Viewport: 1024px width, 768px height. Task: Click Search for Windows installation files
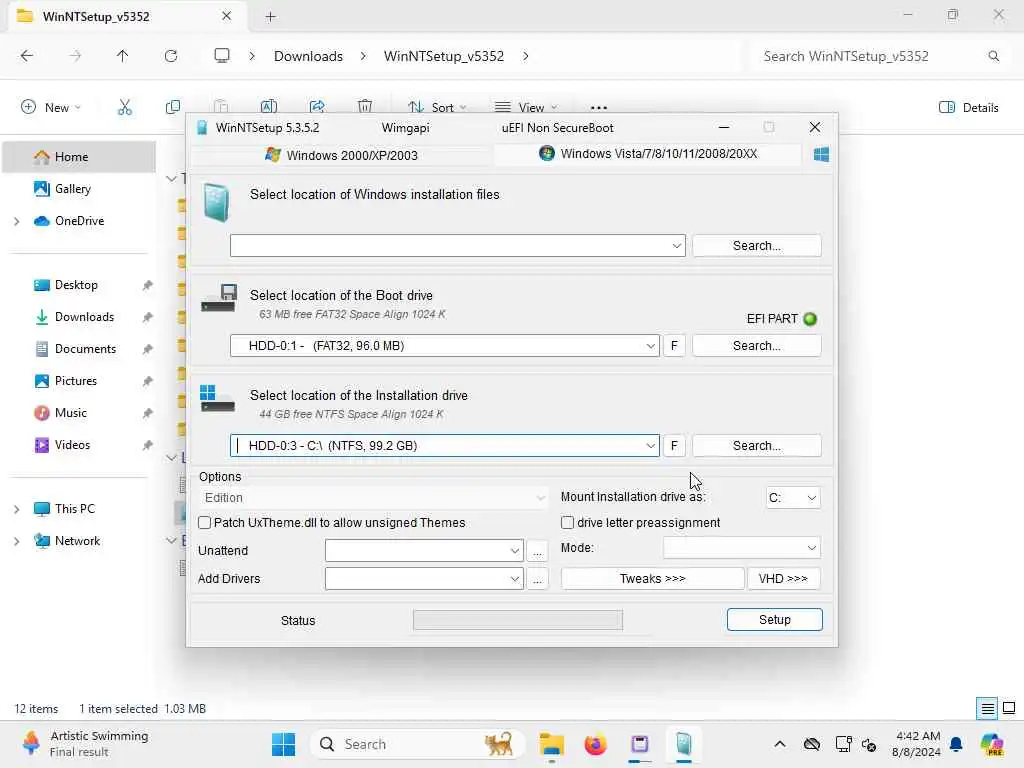pos(756,246)
